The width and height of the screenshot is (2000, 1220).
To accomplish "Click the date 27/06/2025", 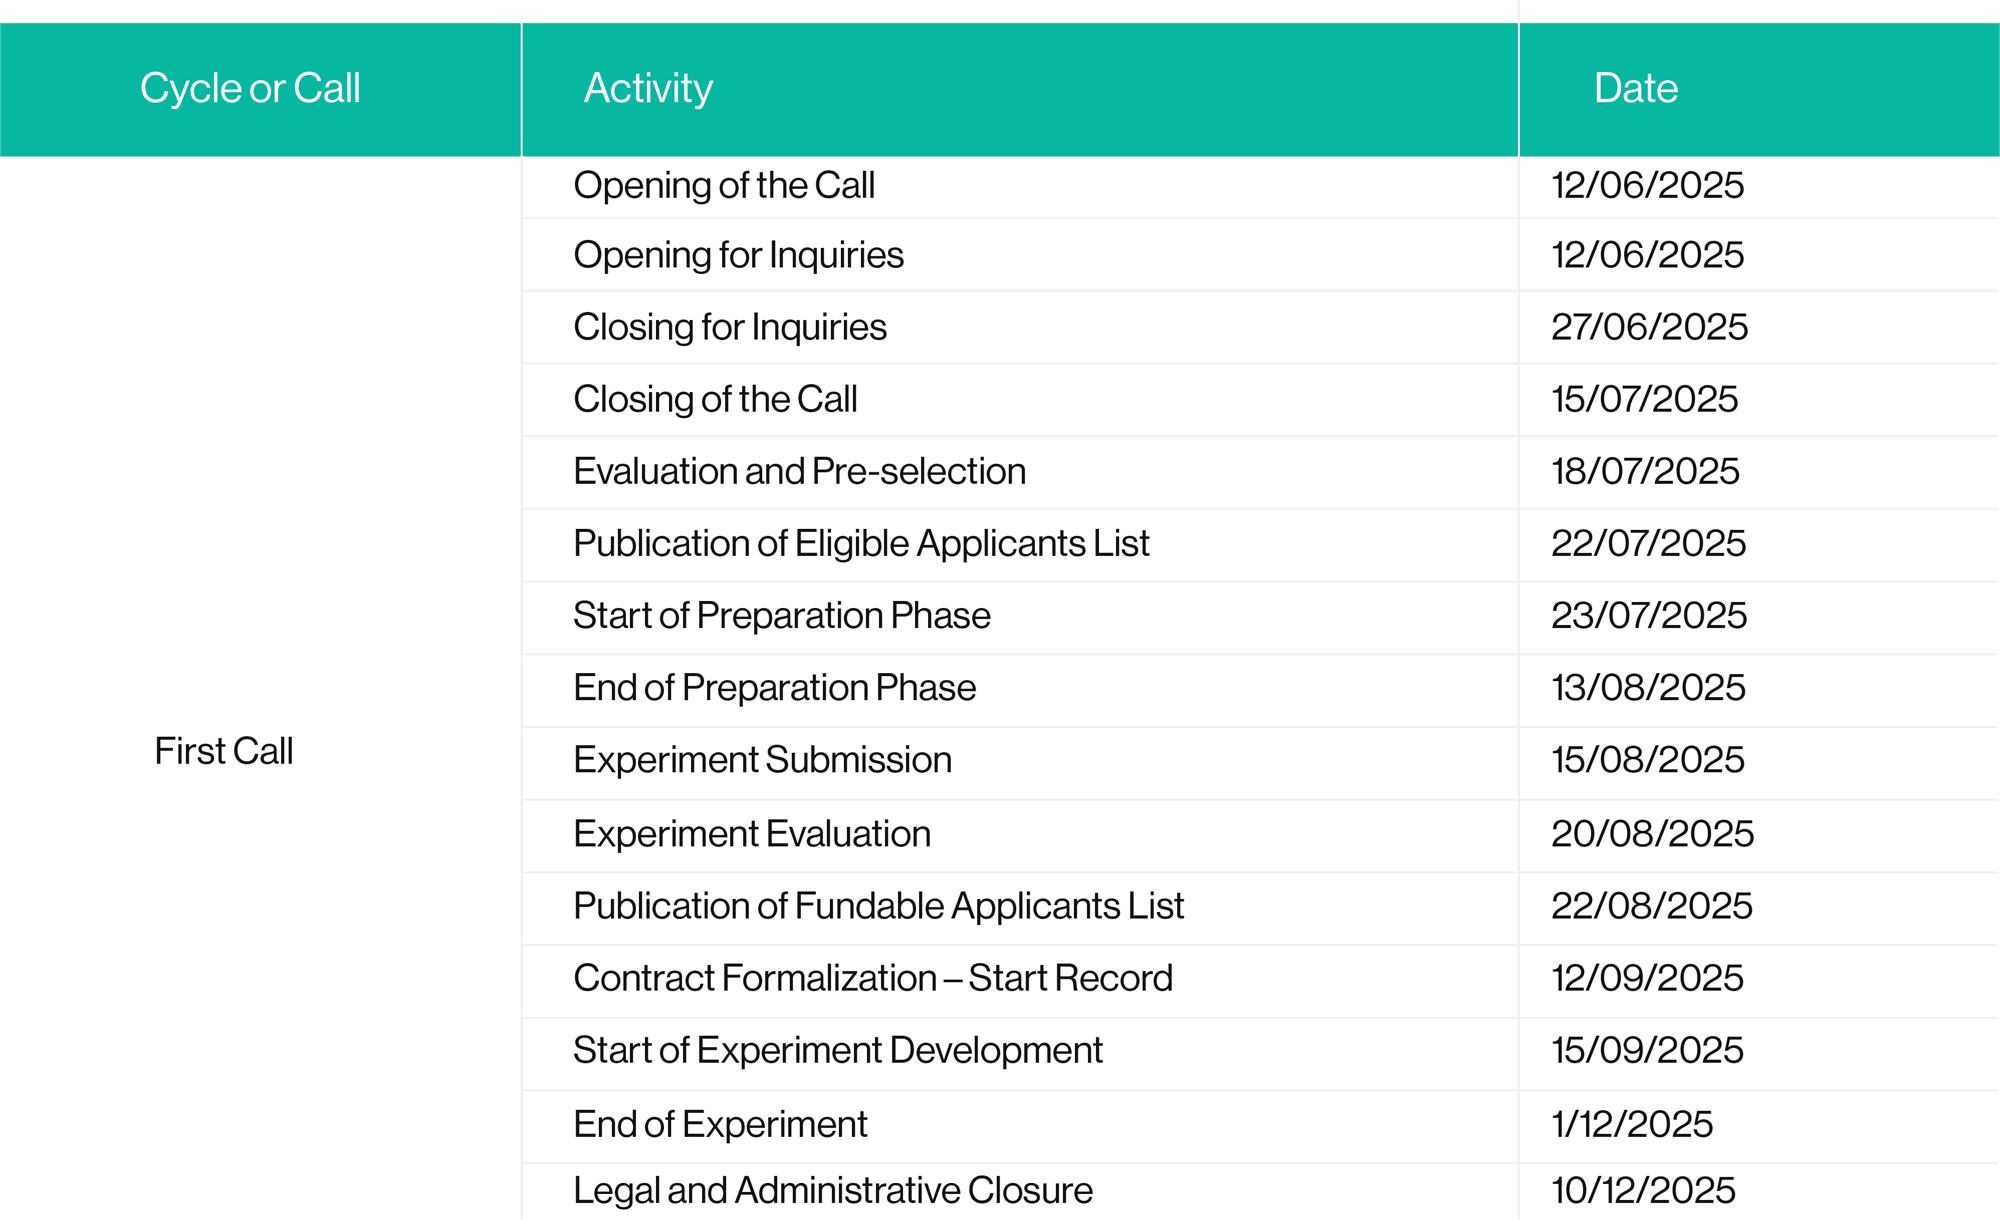I will tap(1649, 327).
